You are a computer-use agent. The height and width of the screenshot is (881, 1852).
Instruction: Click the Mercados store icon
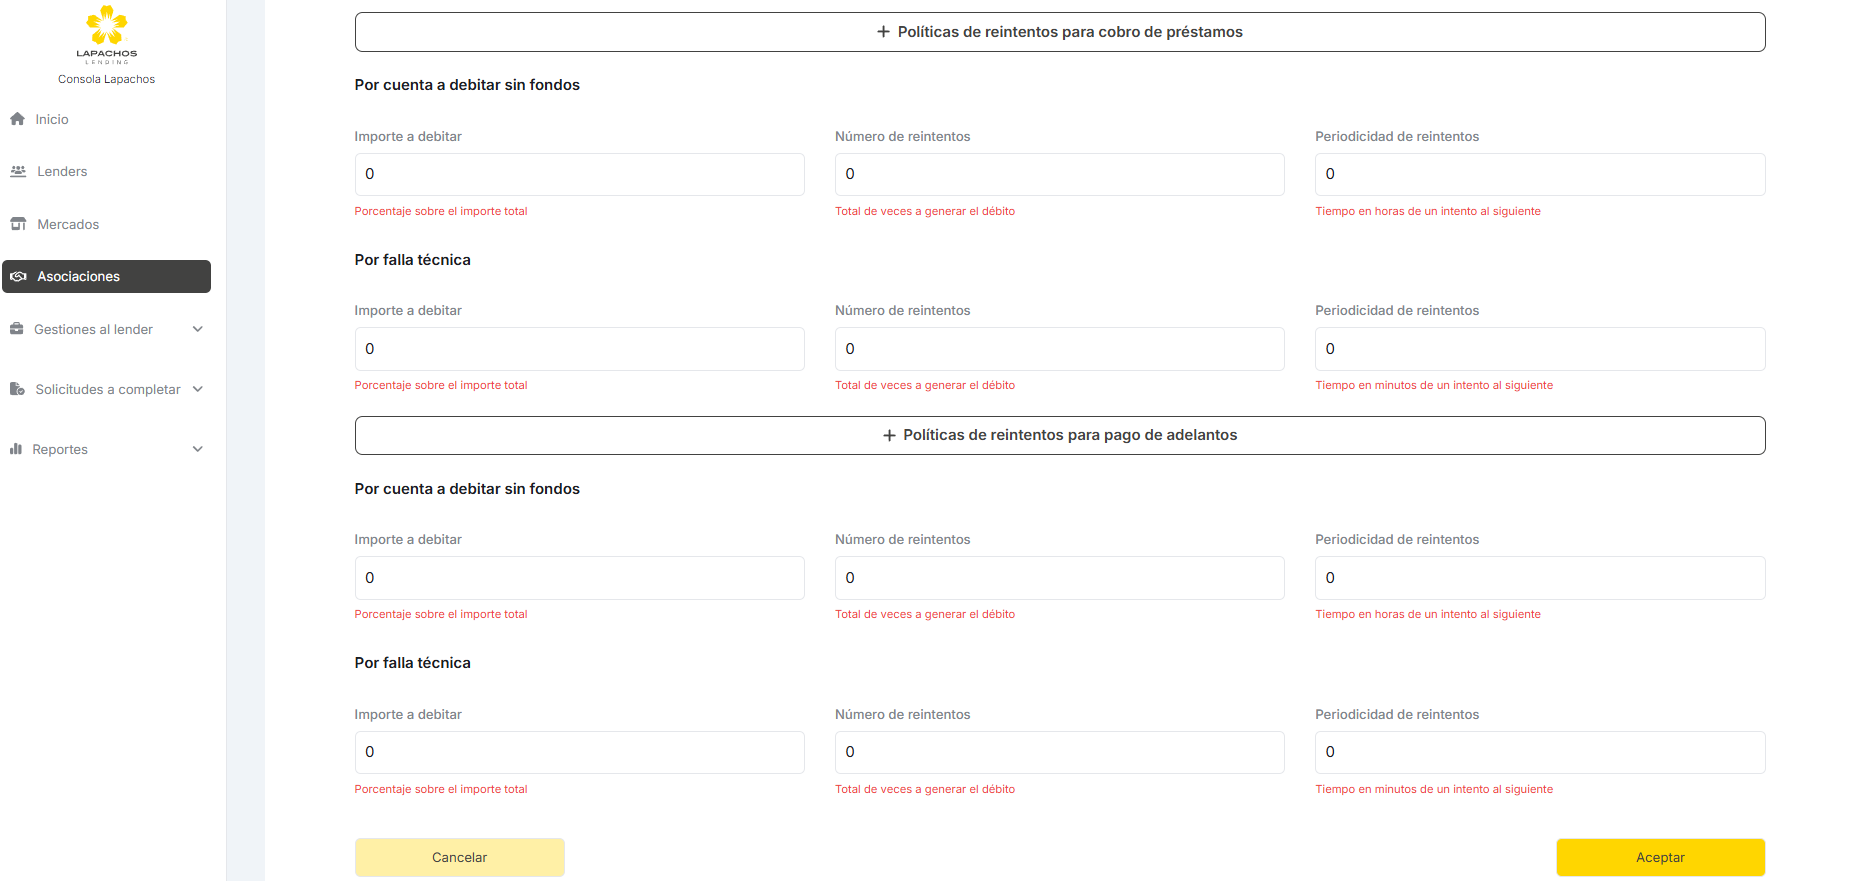point(18,224)
